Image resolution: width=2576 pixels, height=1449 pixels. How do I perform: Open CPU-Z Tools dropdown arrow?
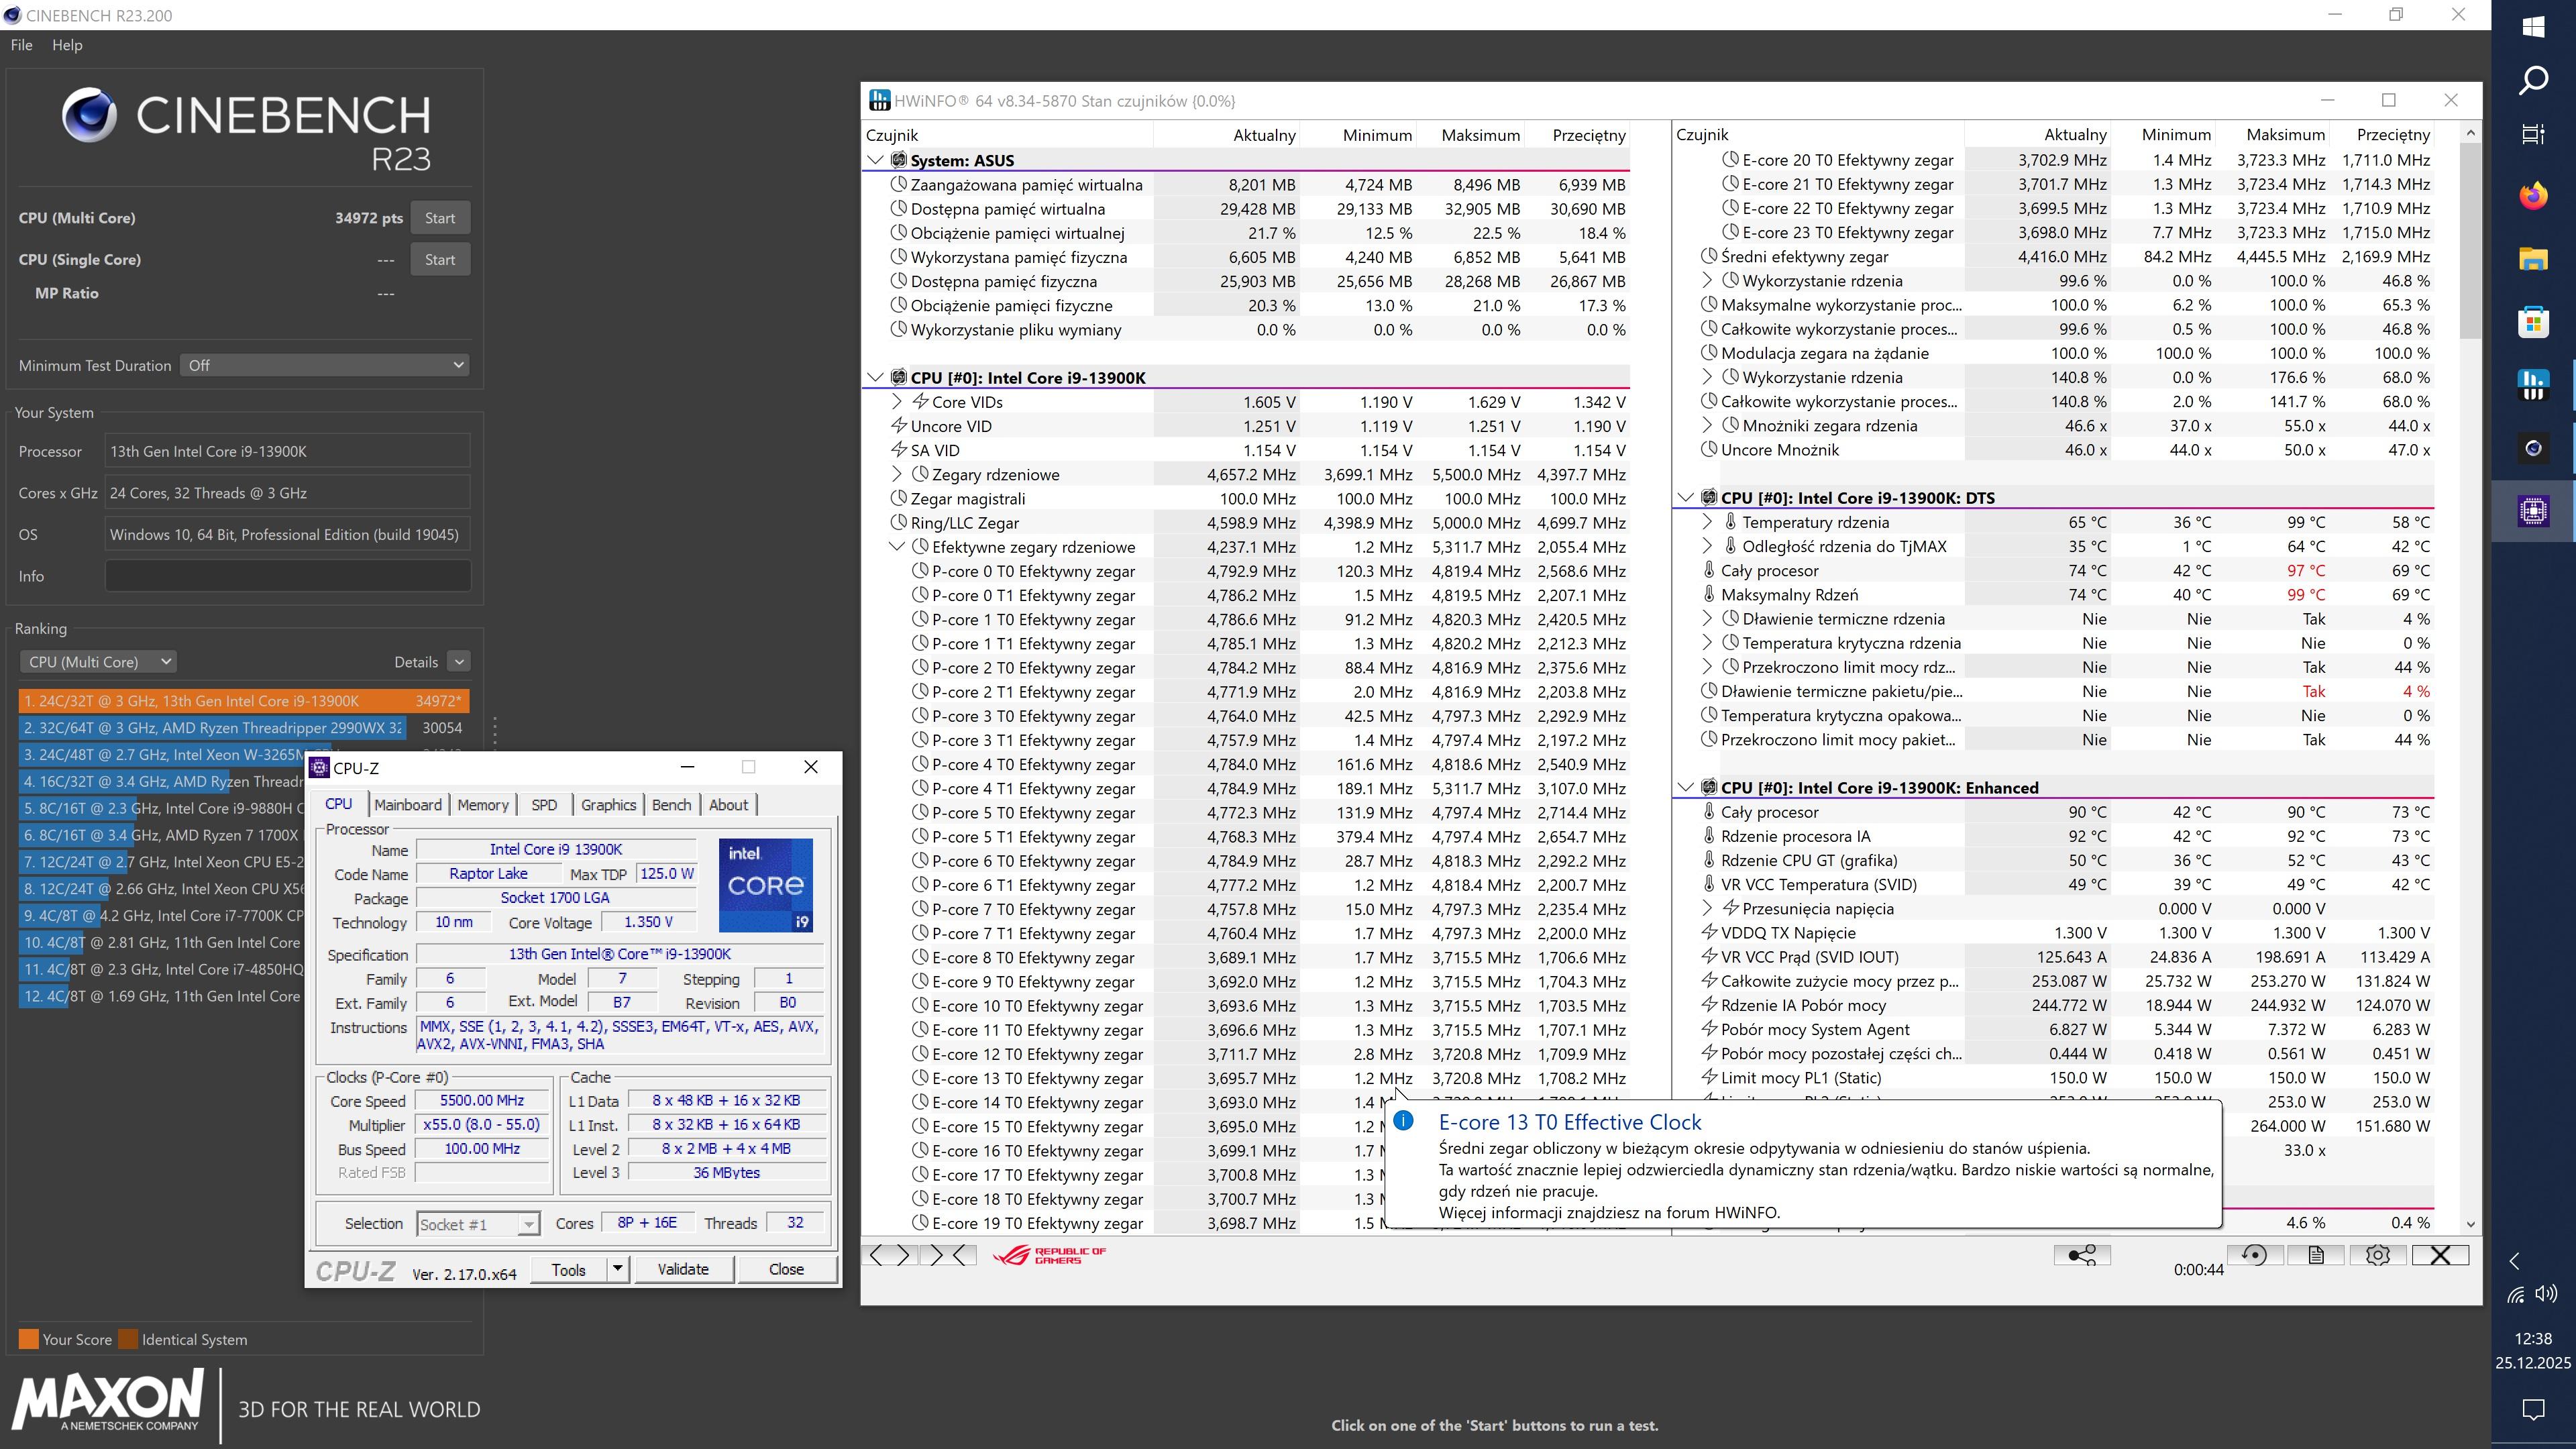[x=617, y=1269]
